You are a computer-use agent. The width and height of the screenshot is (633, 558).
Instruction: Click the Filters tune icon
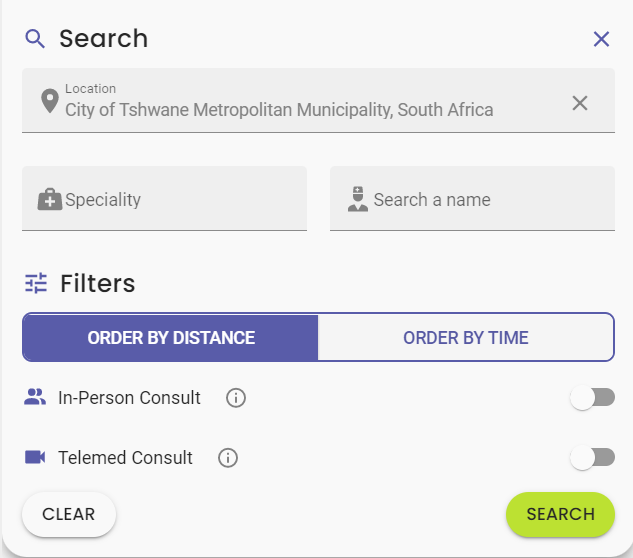(x=36, y=283)
